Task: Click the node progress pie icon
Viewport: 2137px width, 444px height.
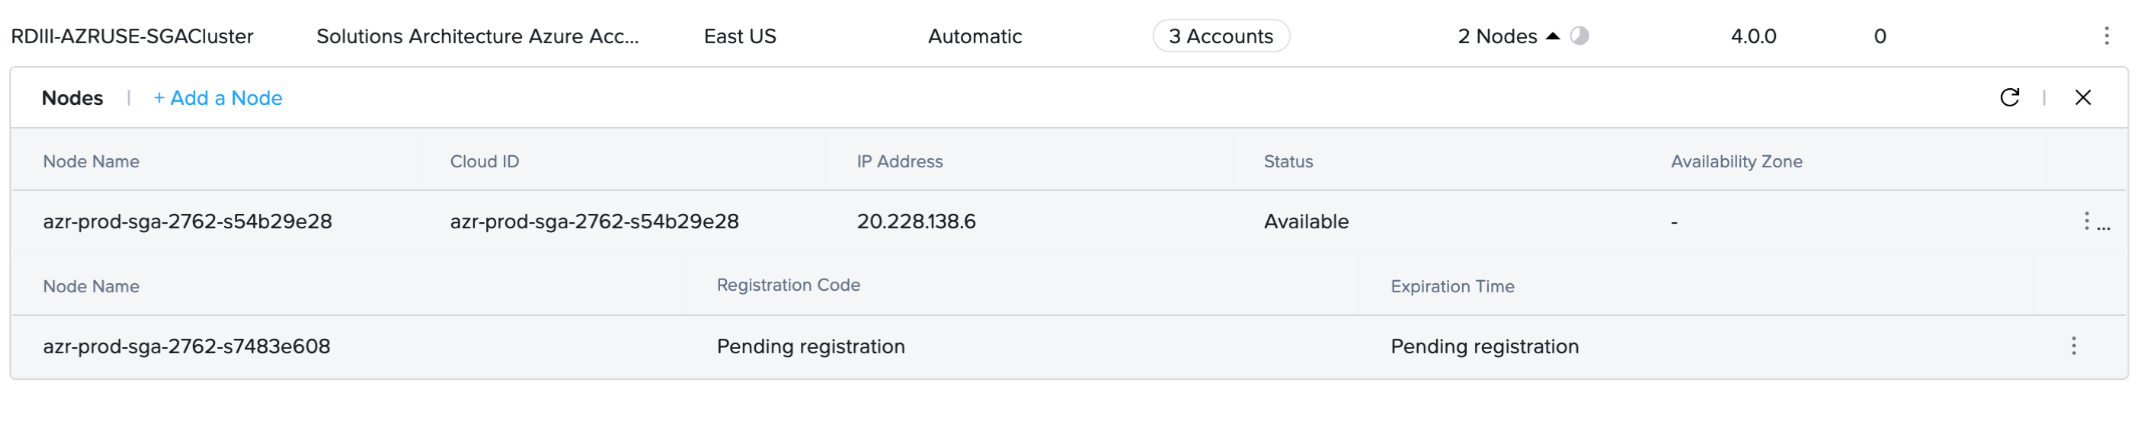Action: coord(1579,36)
